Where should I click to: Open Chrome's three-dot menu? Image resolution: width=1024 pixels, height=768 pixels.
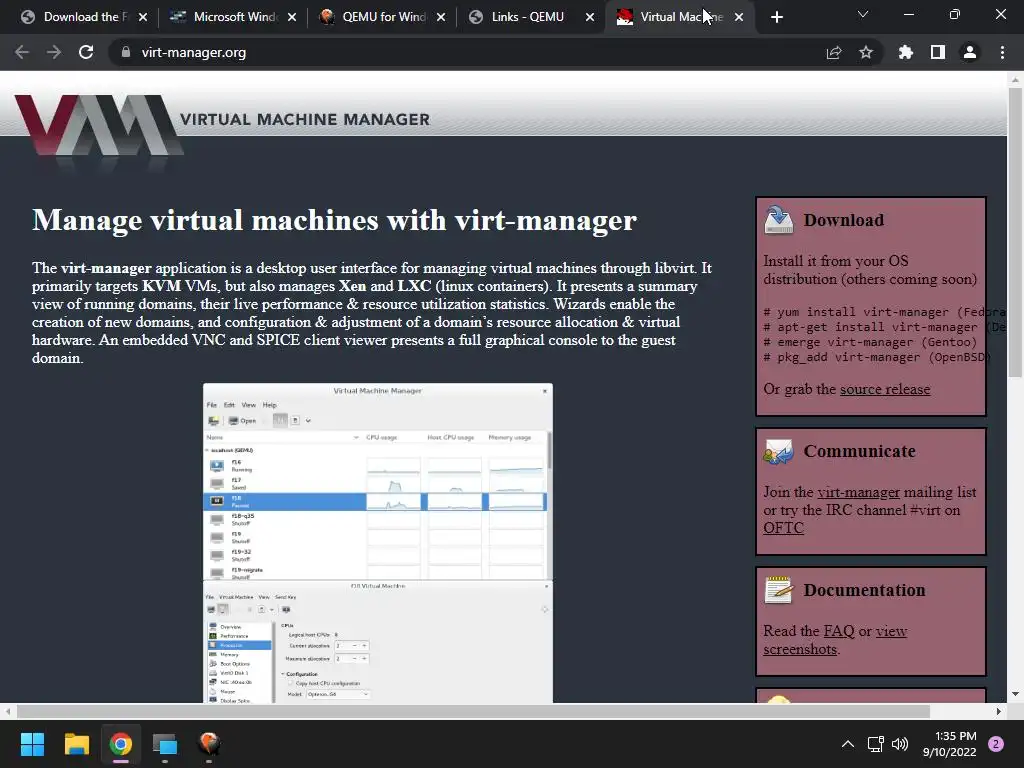(x=1002, y=52)
